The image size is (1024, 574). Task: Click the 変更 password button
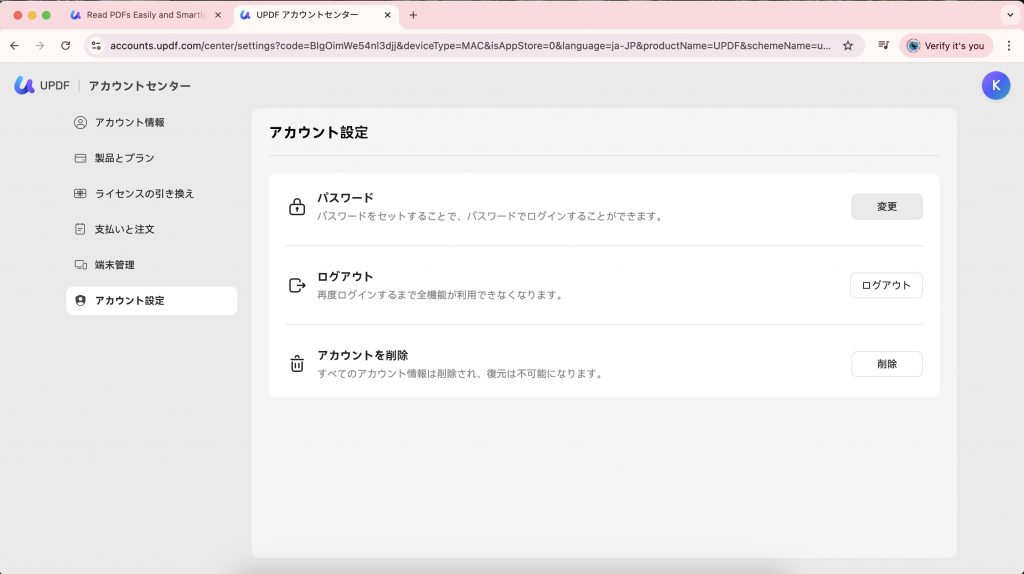pyautogui.click(x=886, y=206)
